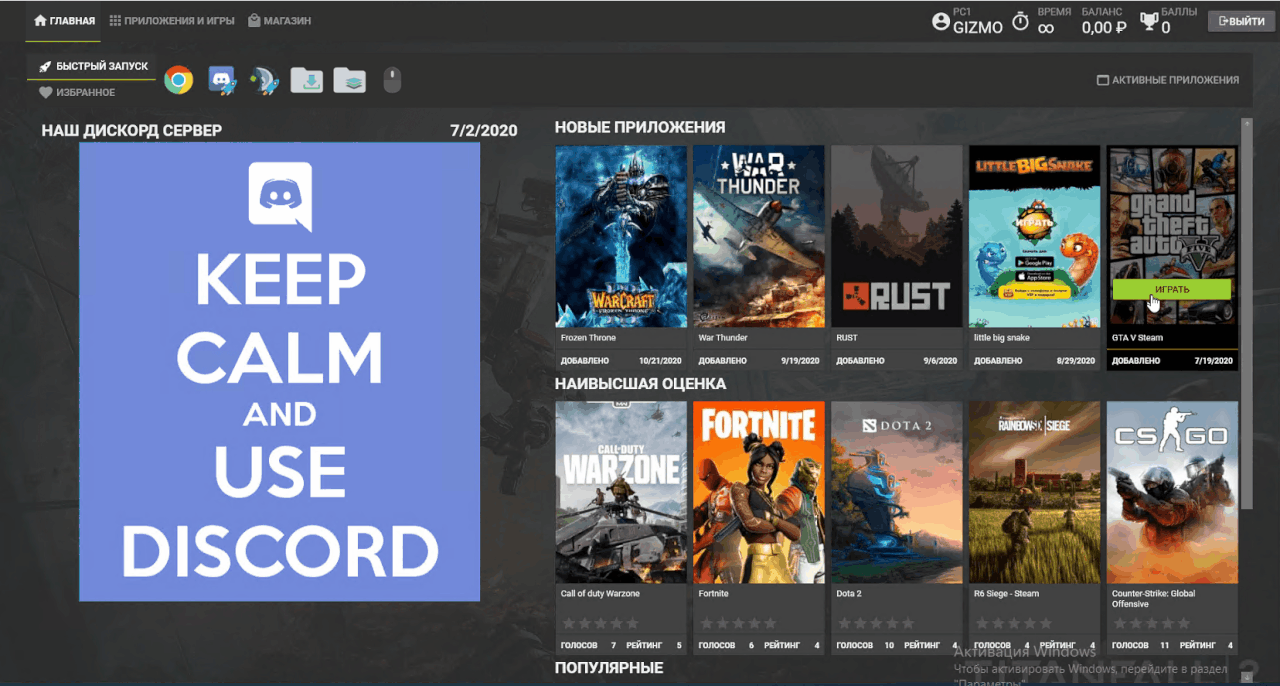Click the stopwatch time icon
The height and width of the screenshot is (686, 1280).
coord(1020,21)
